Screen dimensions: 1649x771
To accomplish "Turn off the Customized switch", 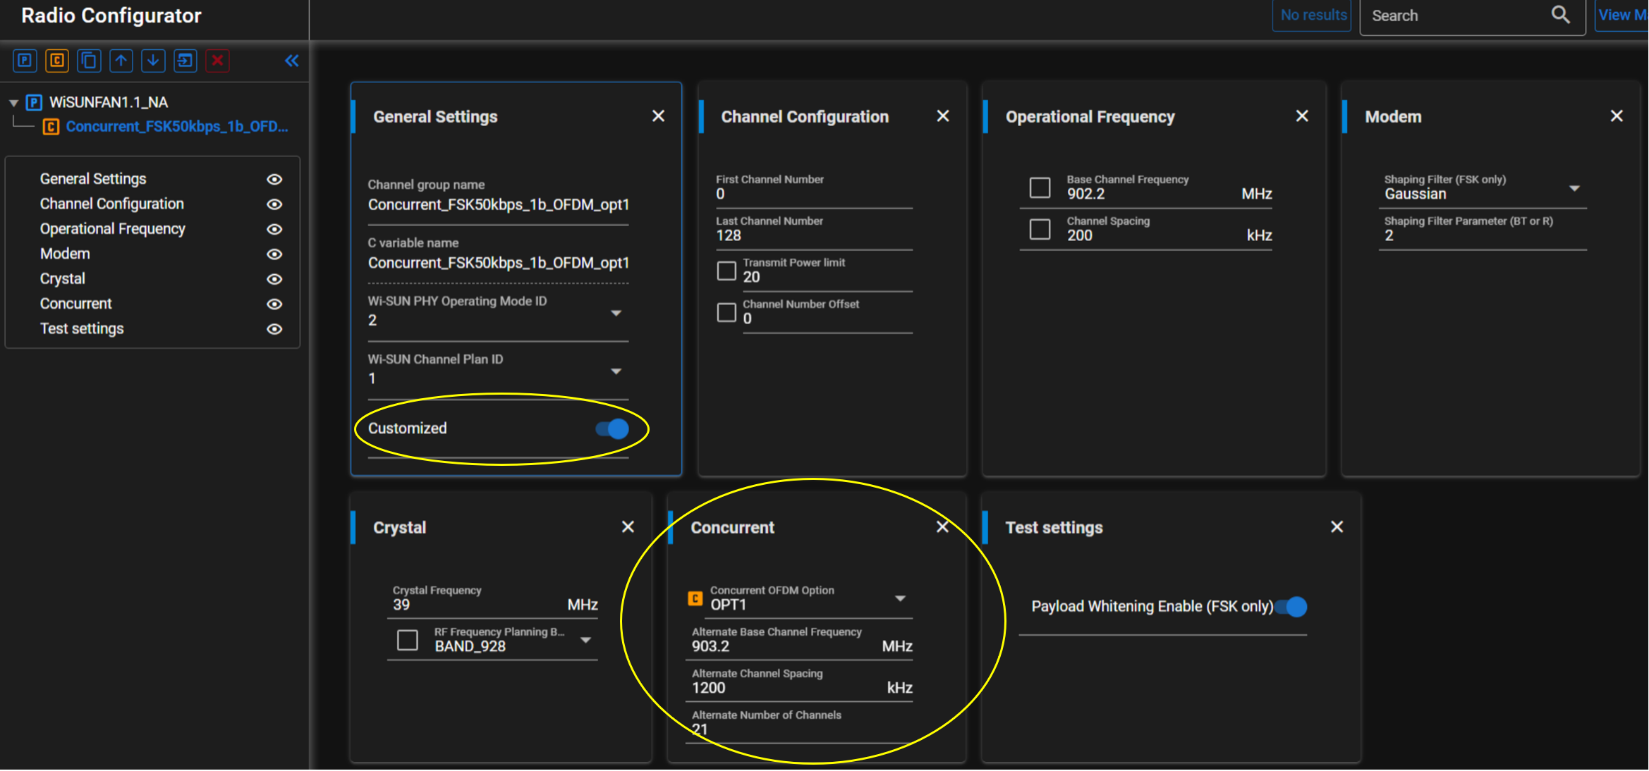I will point(611,429).
